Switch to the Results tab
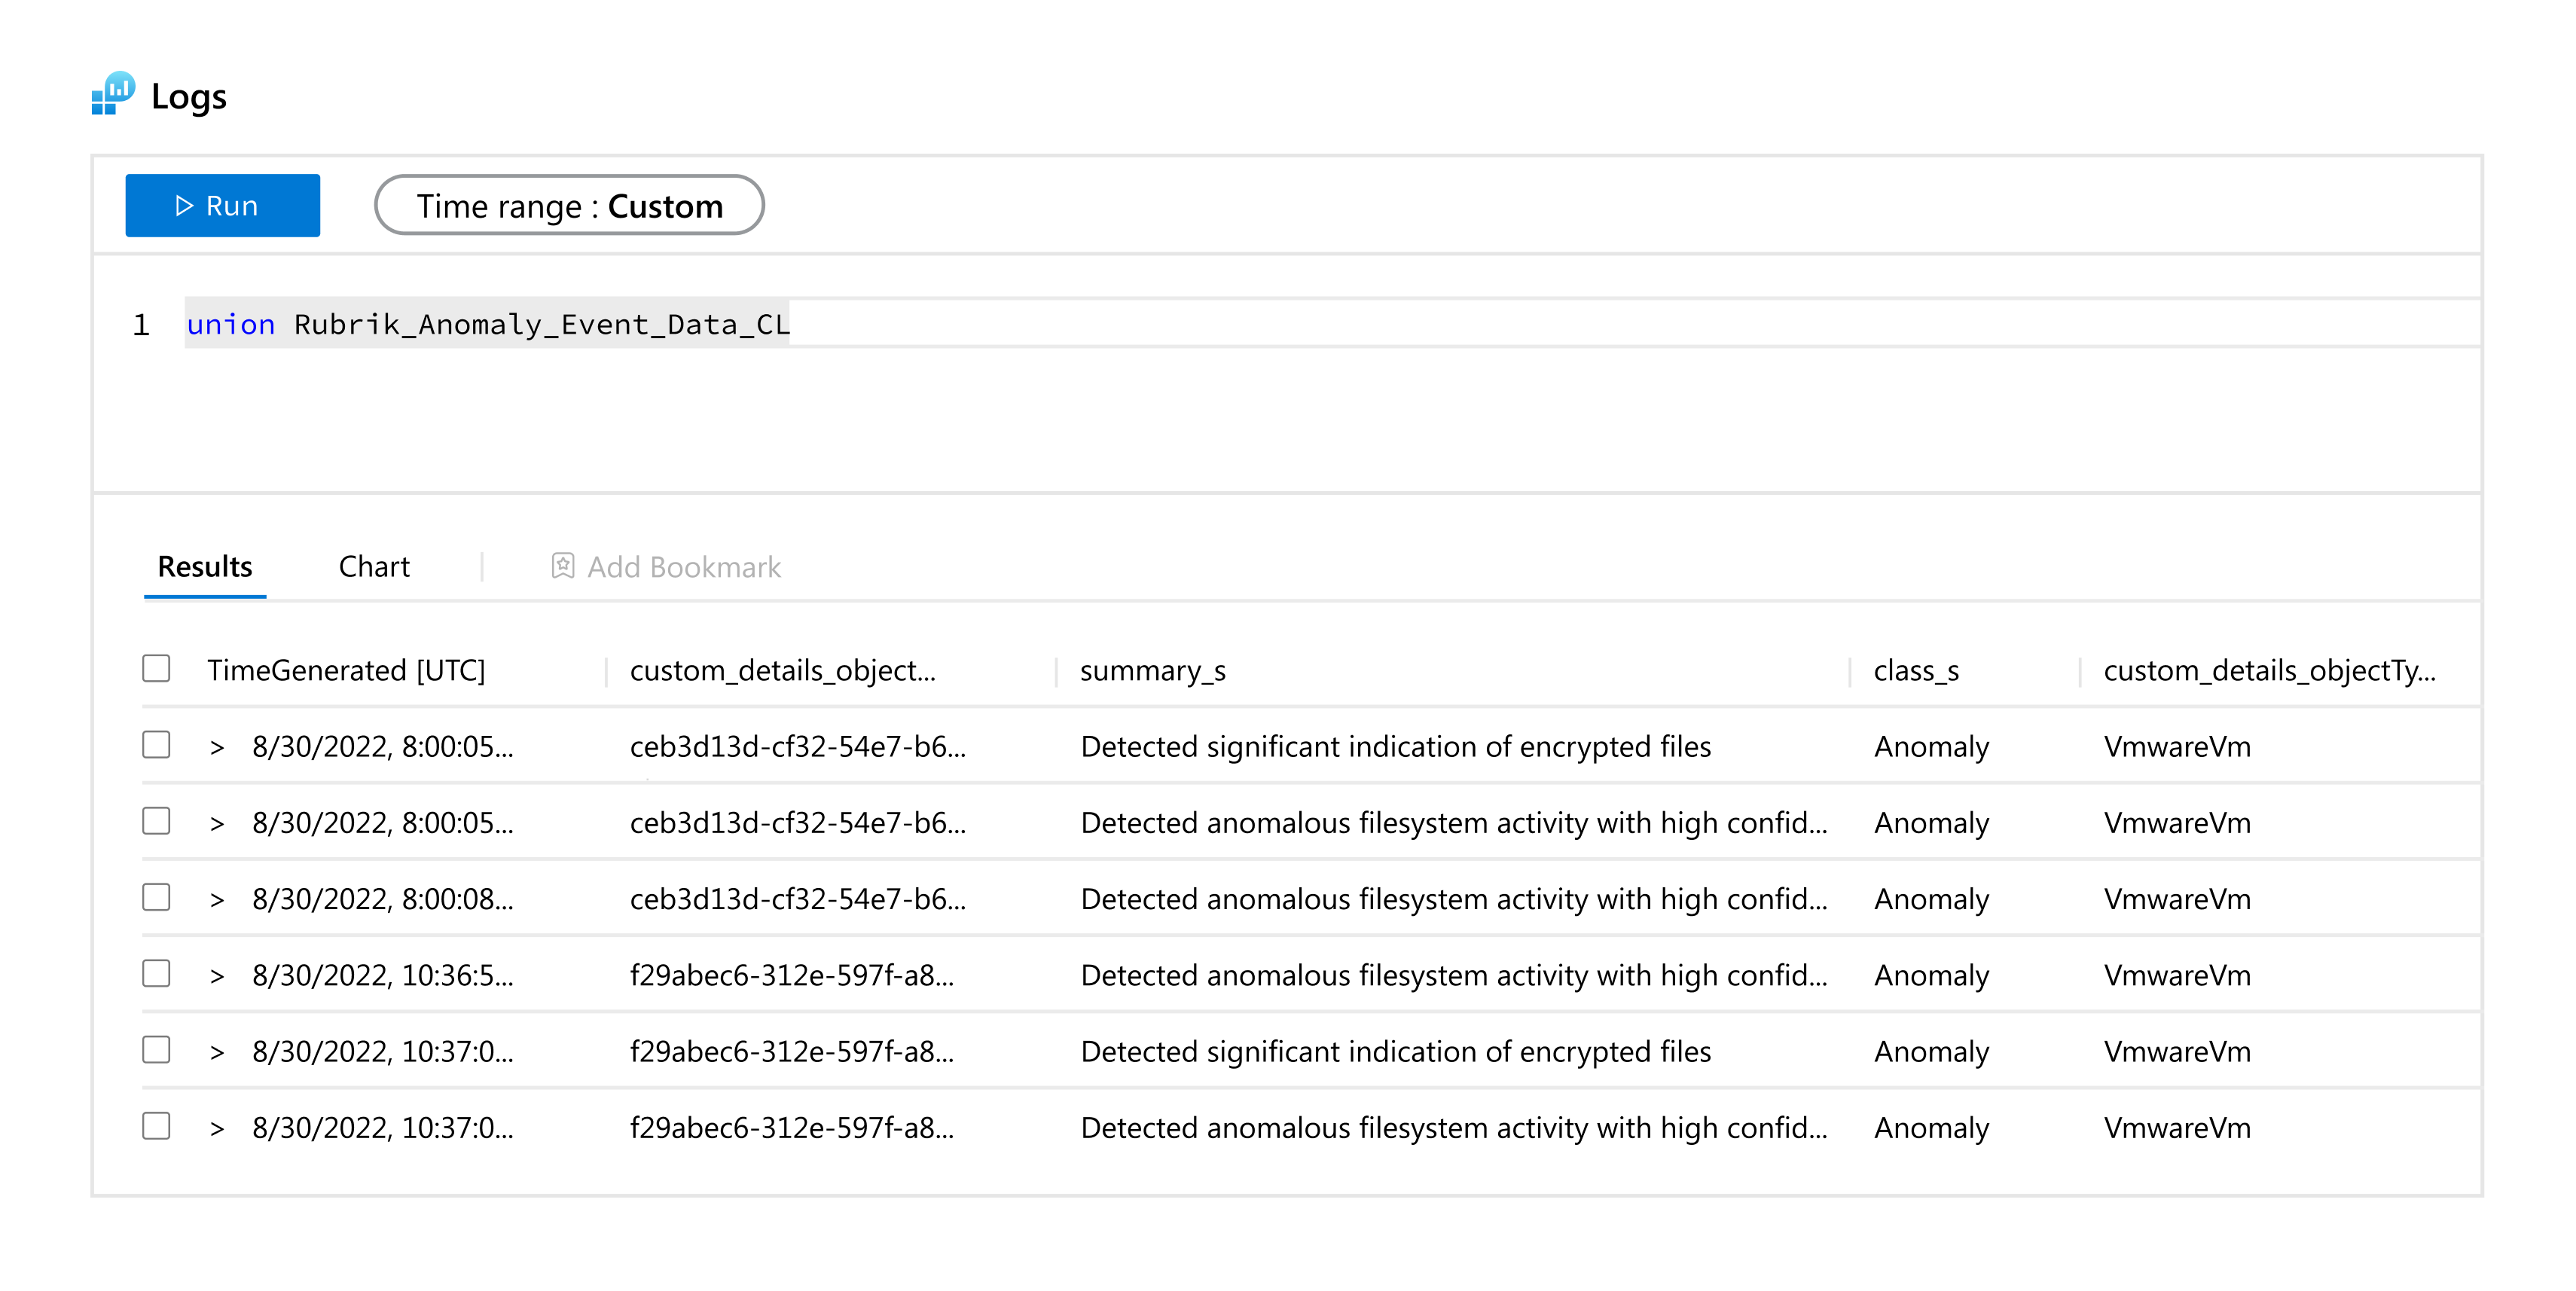The height and width of the screenshot is (1291, 2576). (x=205, y=567)
